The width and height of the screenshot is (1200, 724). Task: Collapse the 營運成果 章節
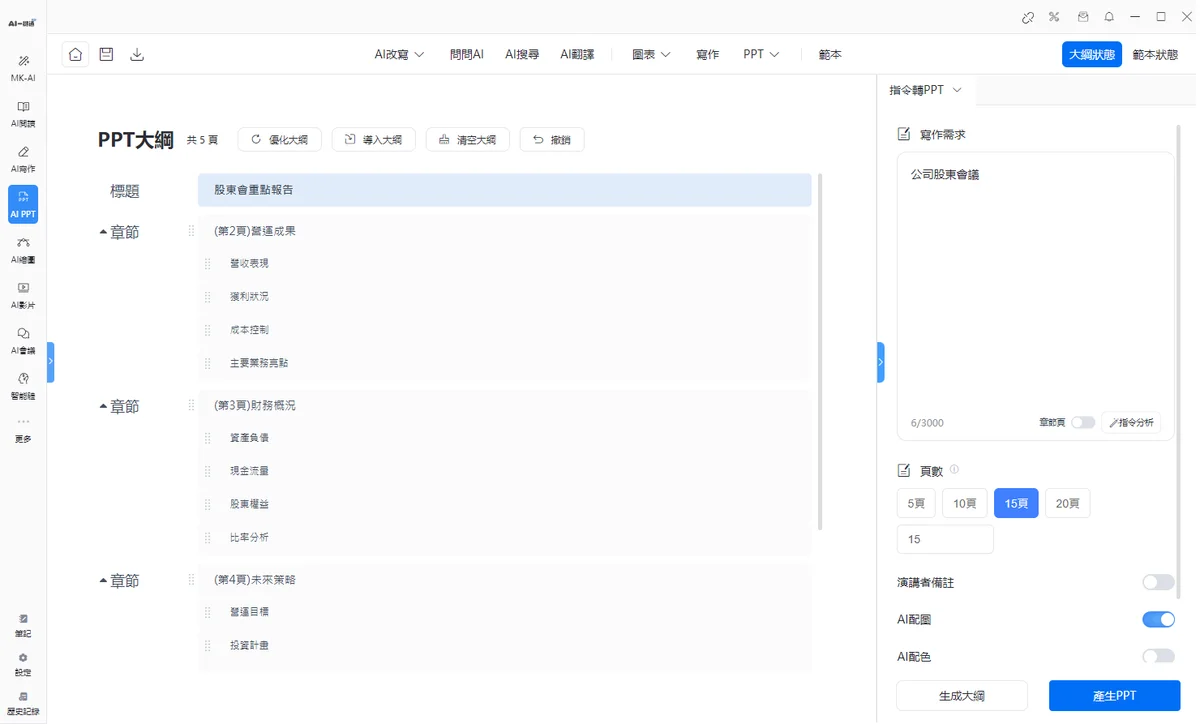pos(103,232)
